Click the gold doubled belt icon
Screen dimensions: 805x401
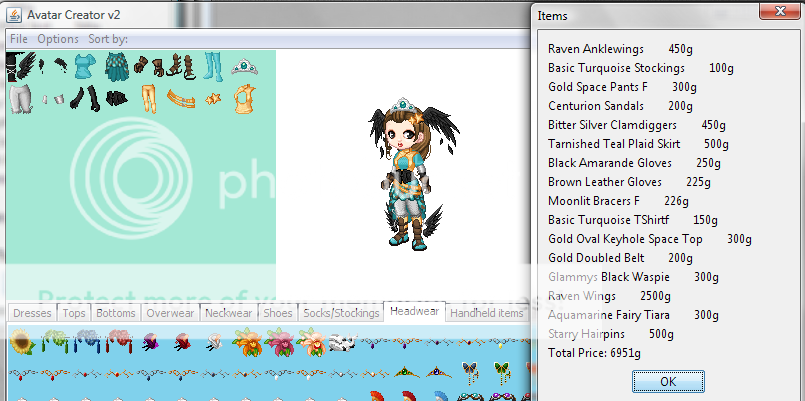181,98
